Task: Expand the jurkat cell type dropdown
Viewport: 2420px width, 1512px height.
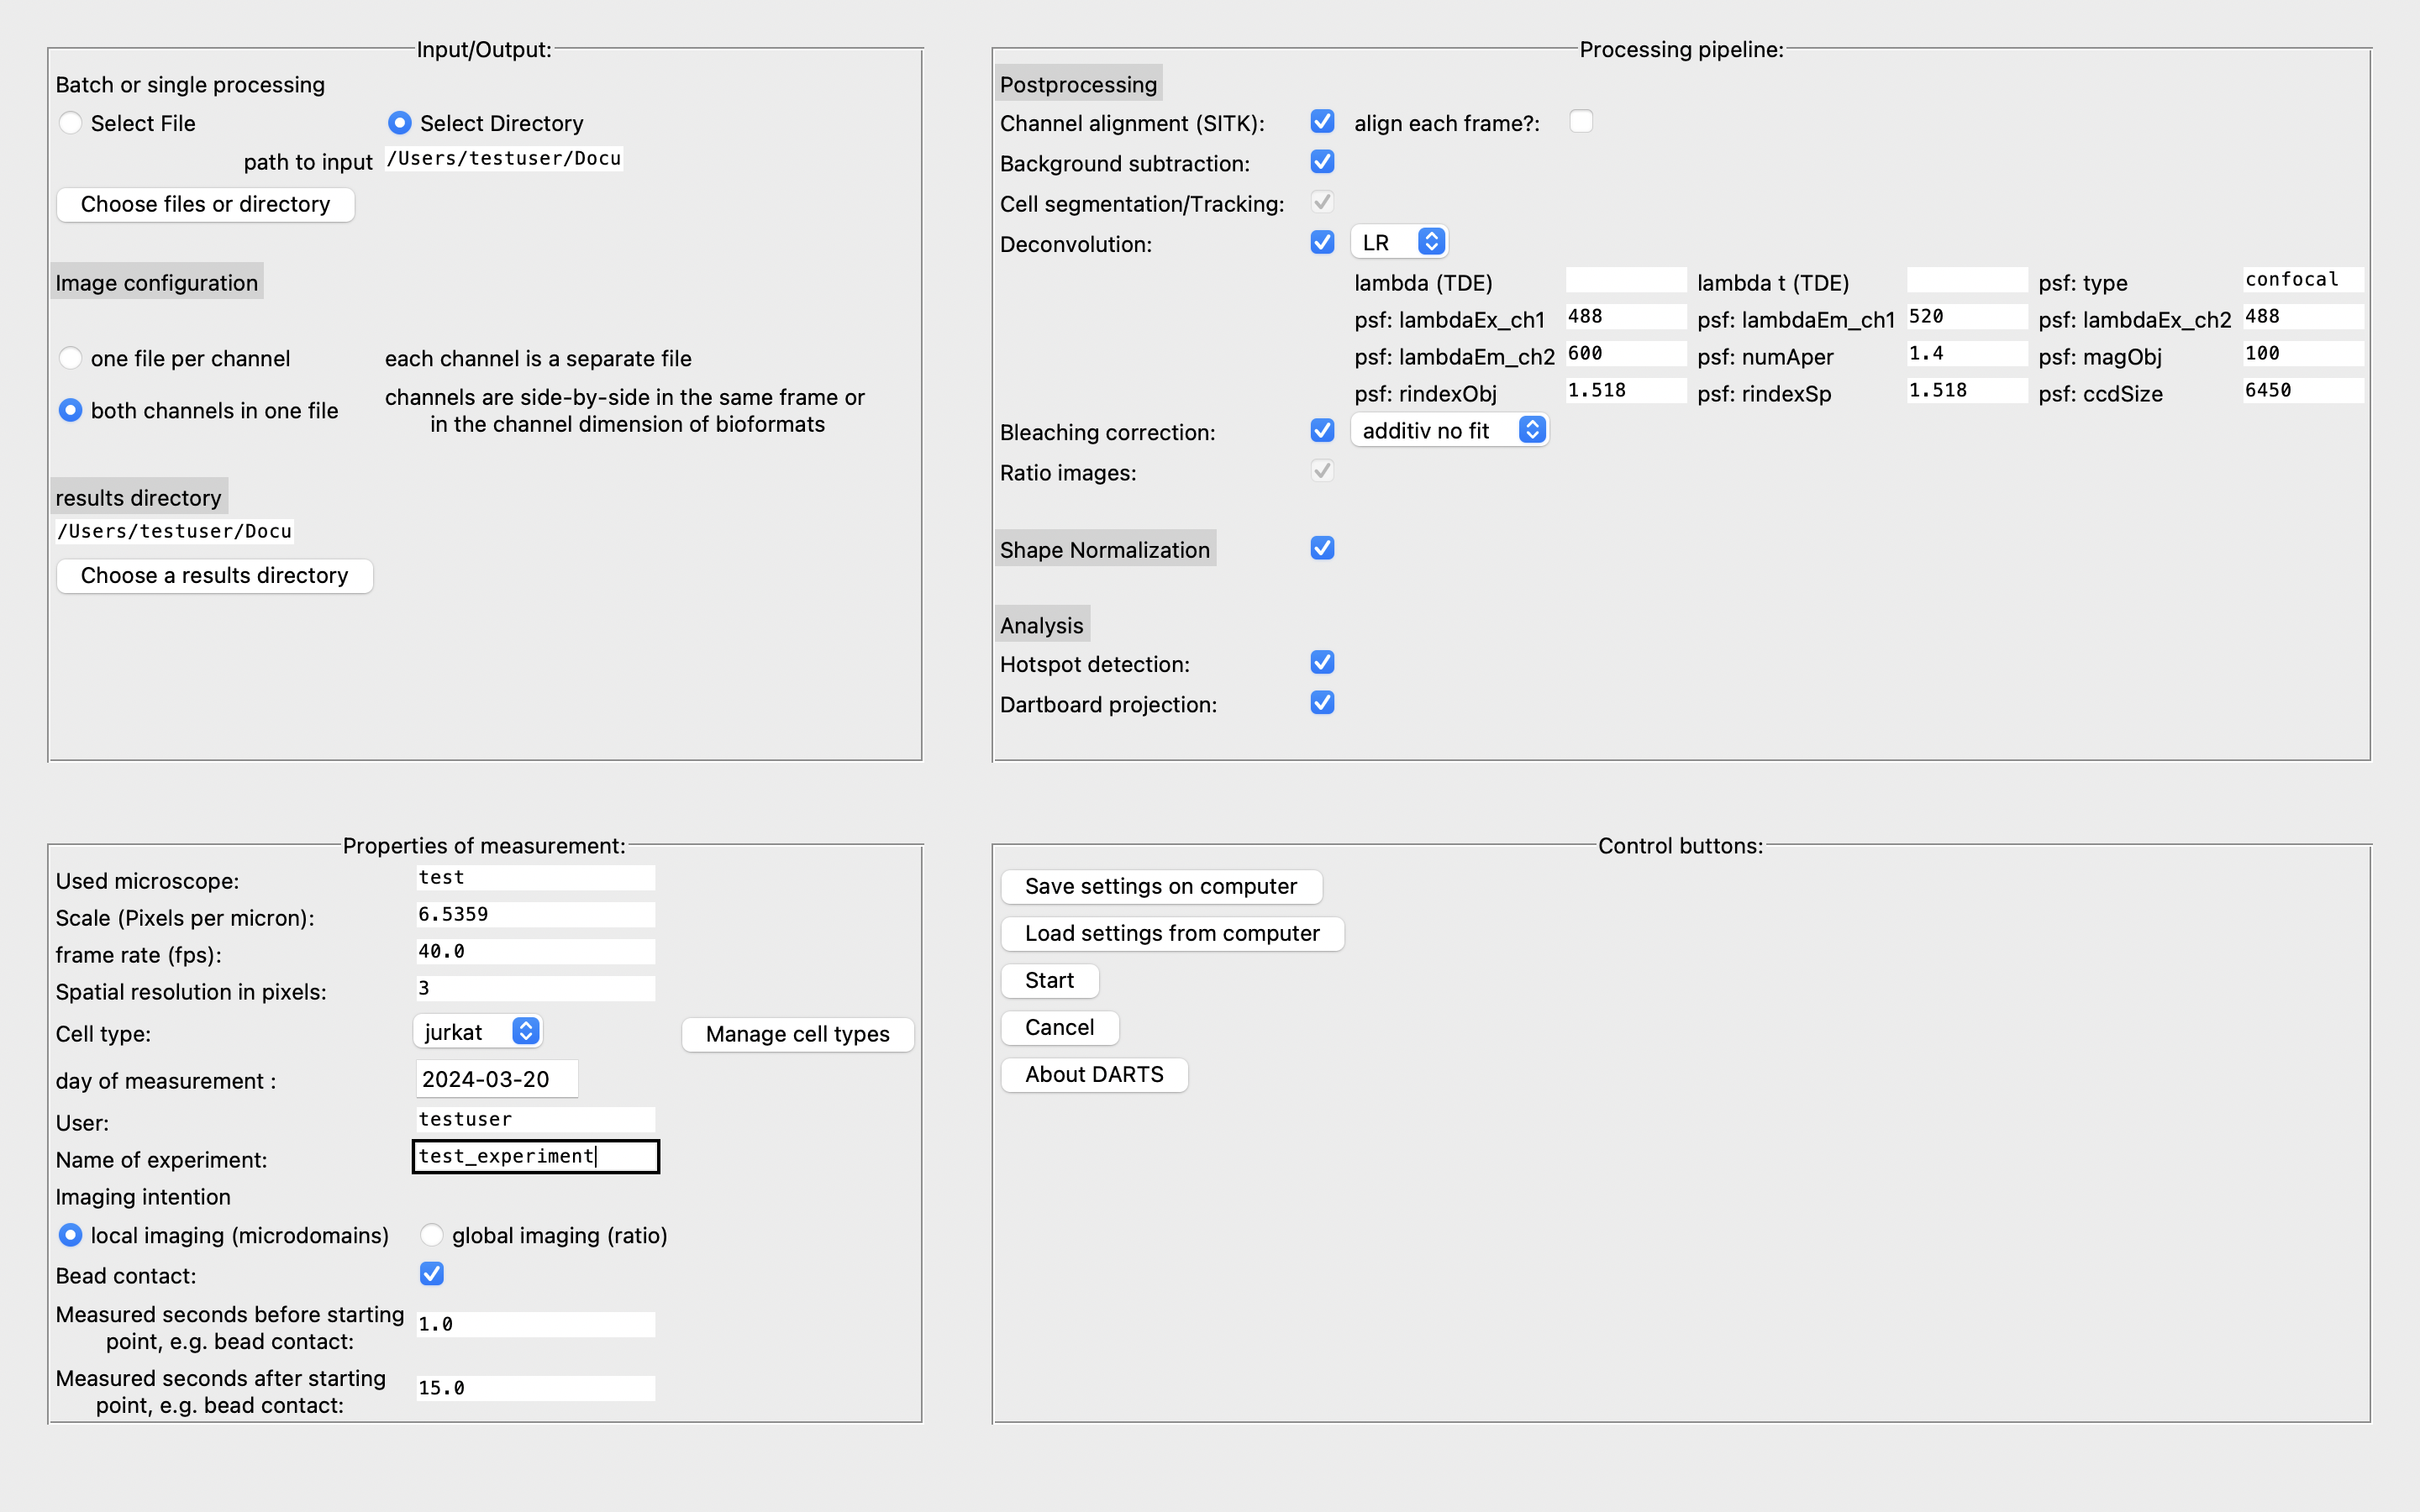Action: (x=524, y=1033)
